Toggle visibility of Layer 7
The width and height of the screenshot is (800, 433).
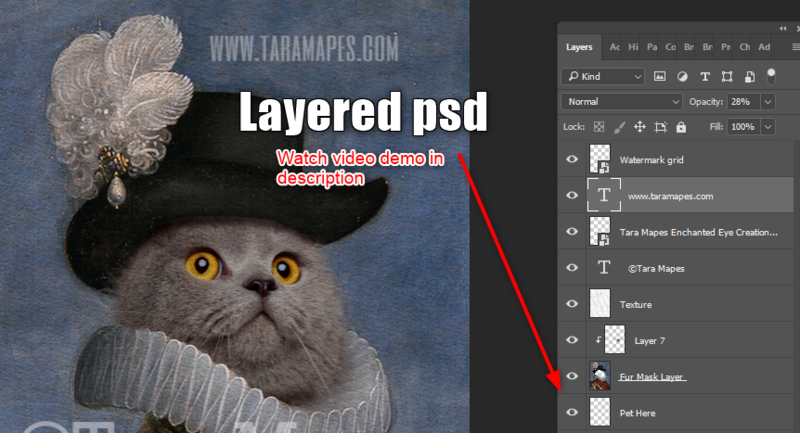point(572,340)
